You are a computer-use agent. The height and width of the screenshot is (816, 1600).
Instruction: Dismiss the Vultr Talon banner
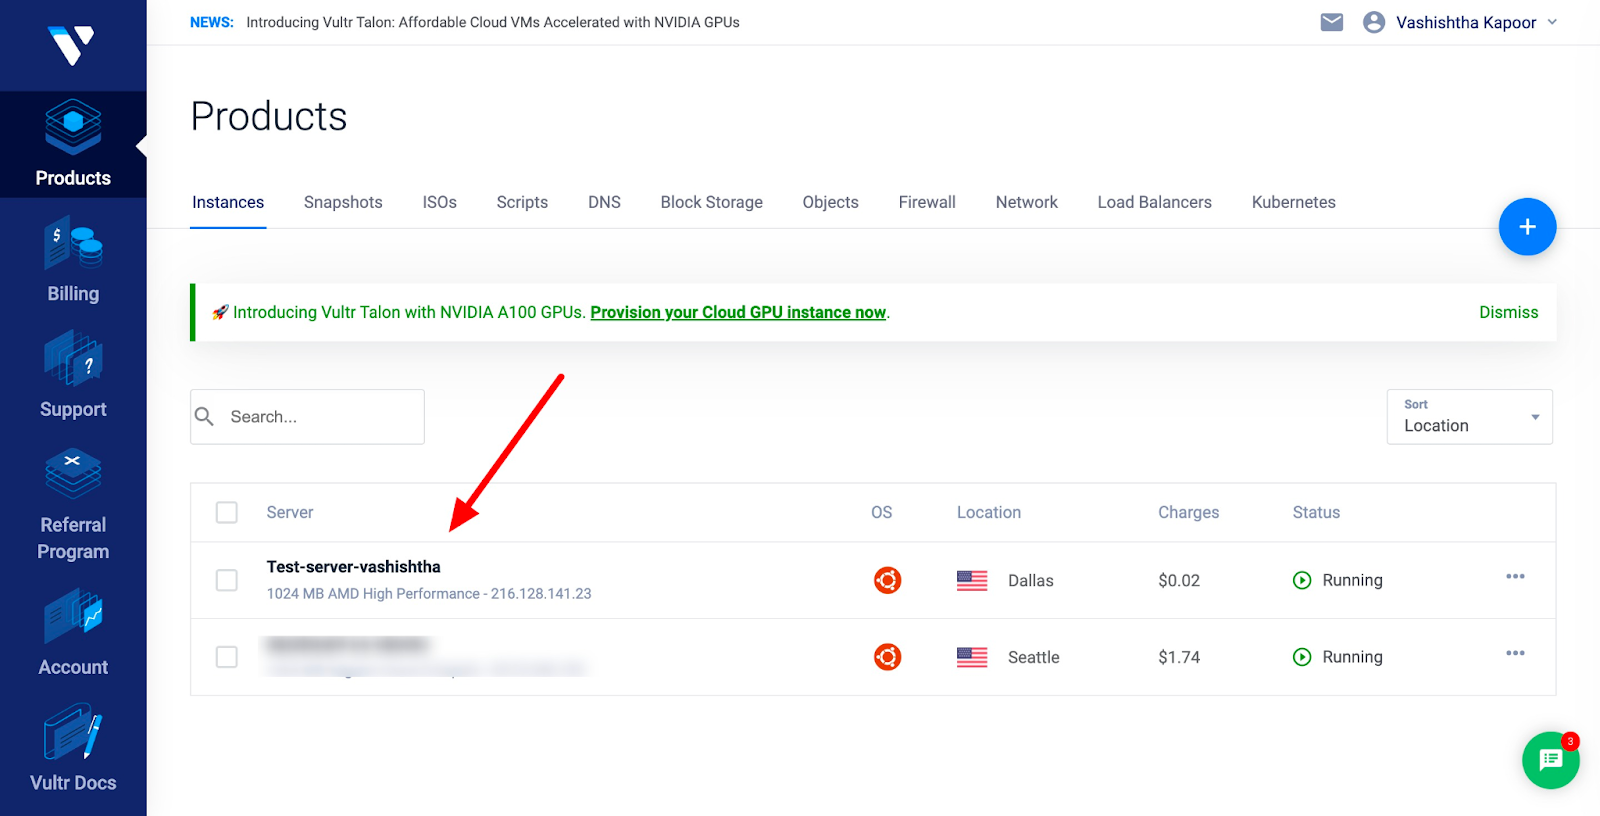tap(1508, 312)
